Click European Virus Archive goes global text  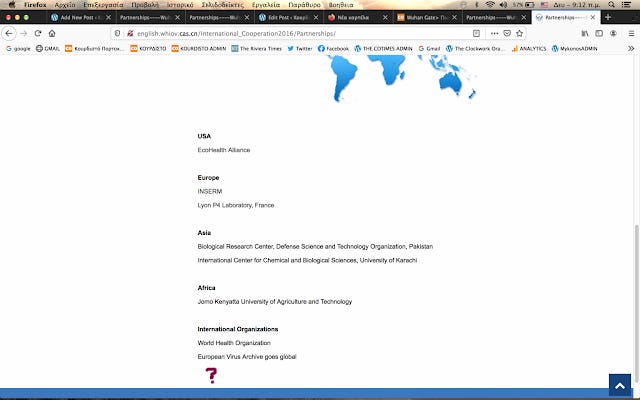[247, 357]
